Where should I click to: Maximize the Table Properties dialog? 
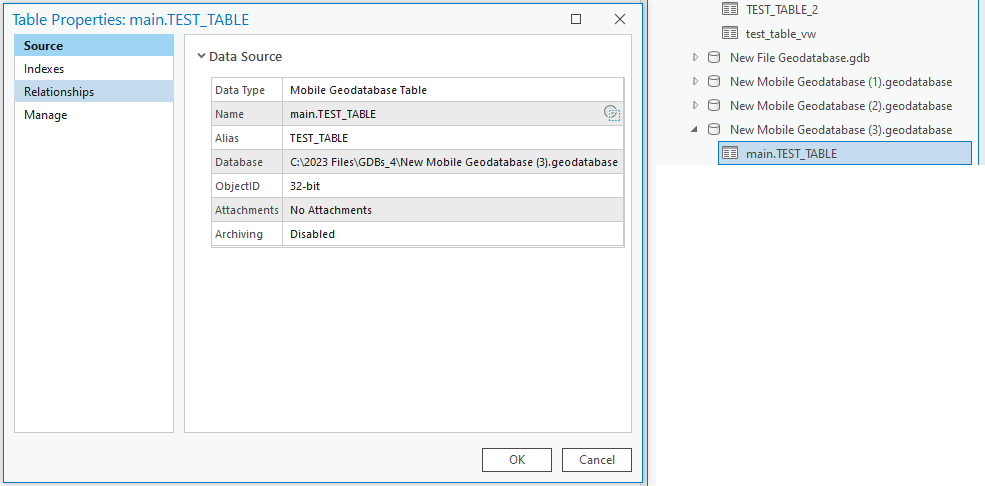tap(576, 19)
